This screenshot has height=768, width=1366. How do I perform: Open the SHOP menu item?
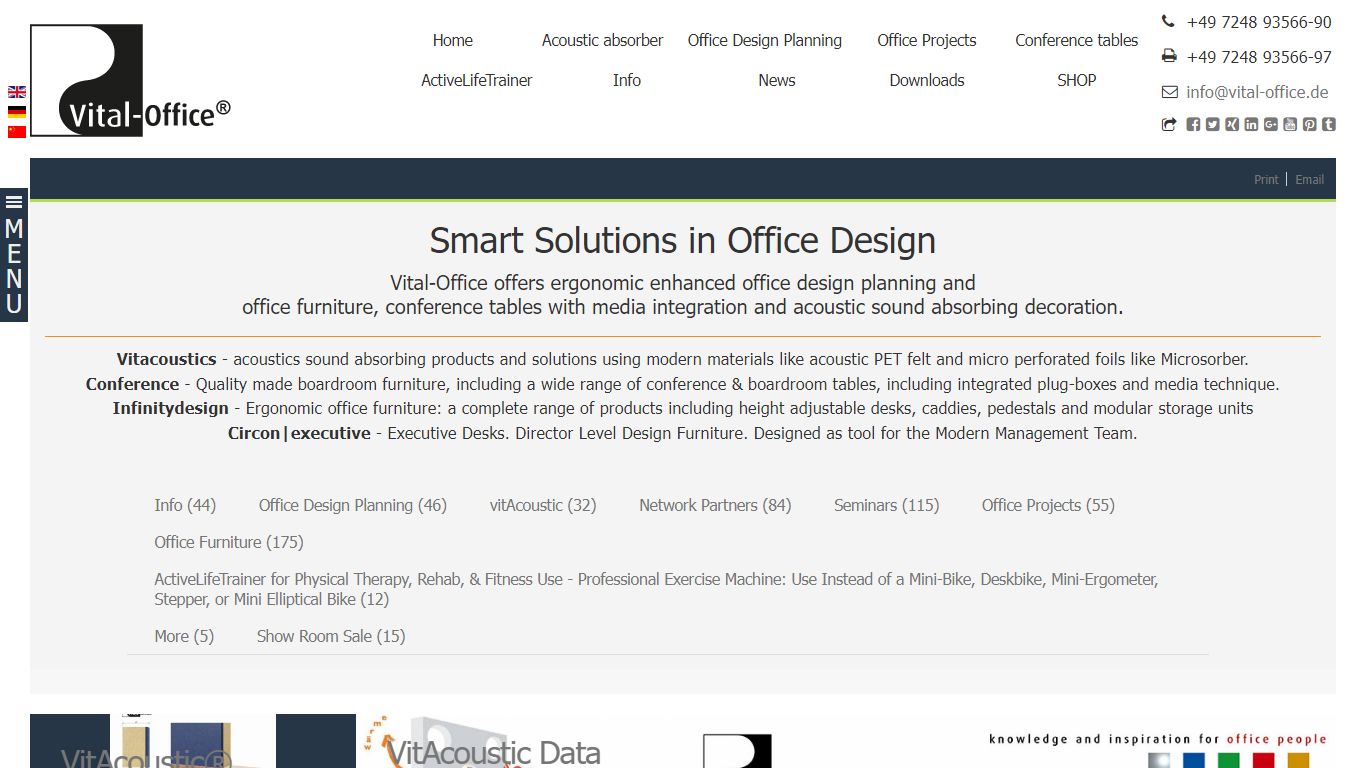pos(1077,80)
